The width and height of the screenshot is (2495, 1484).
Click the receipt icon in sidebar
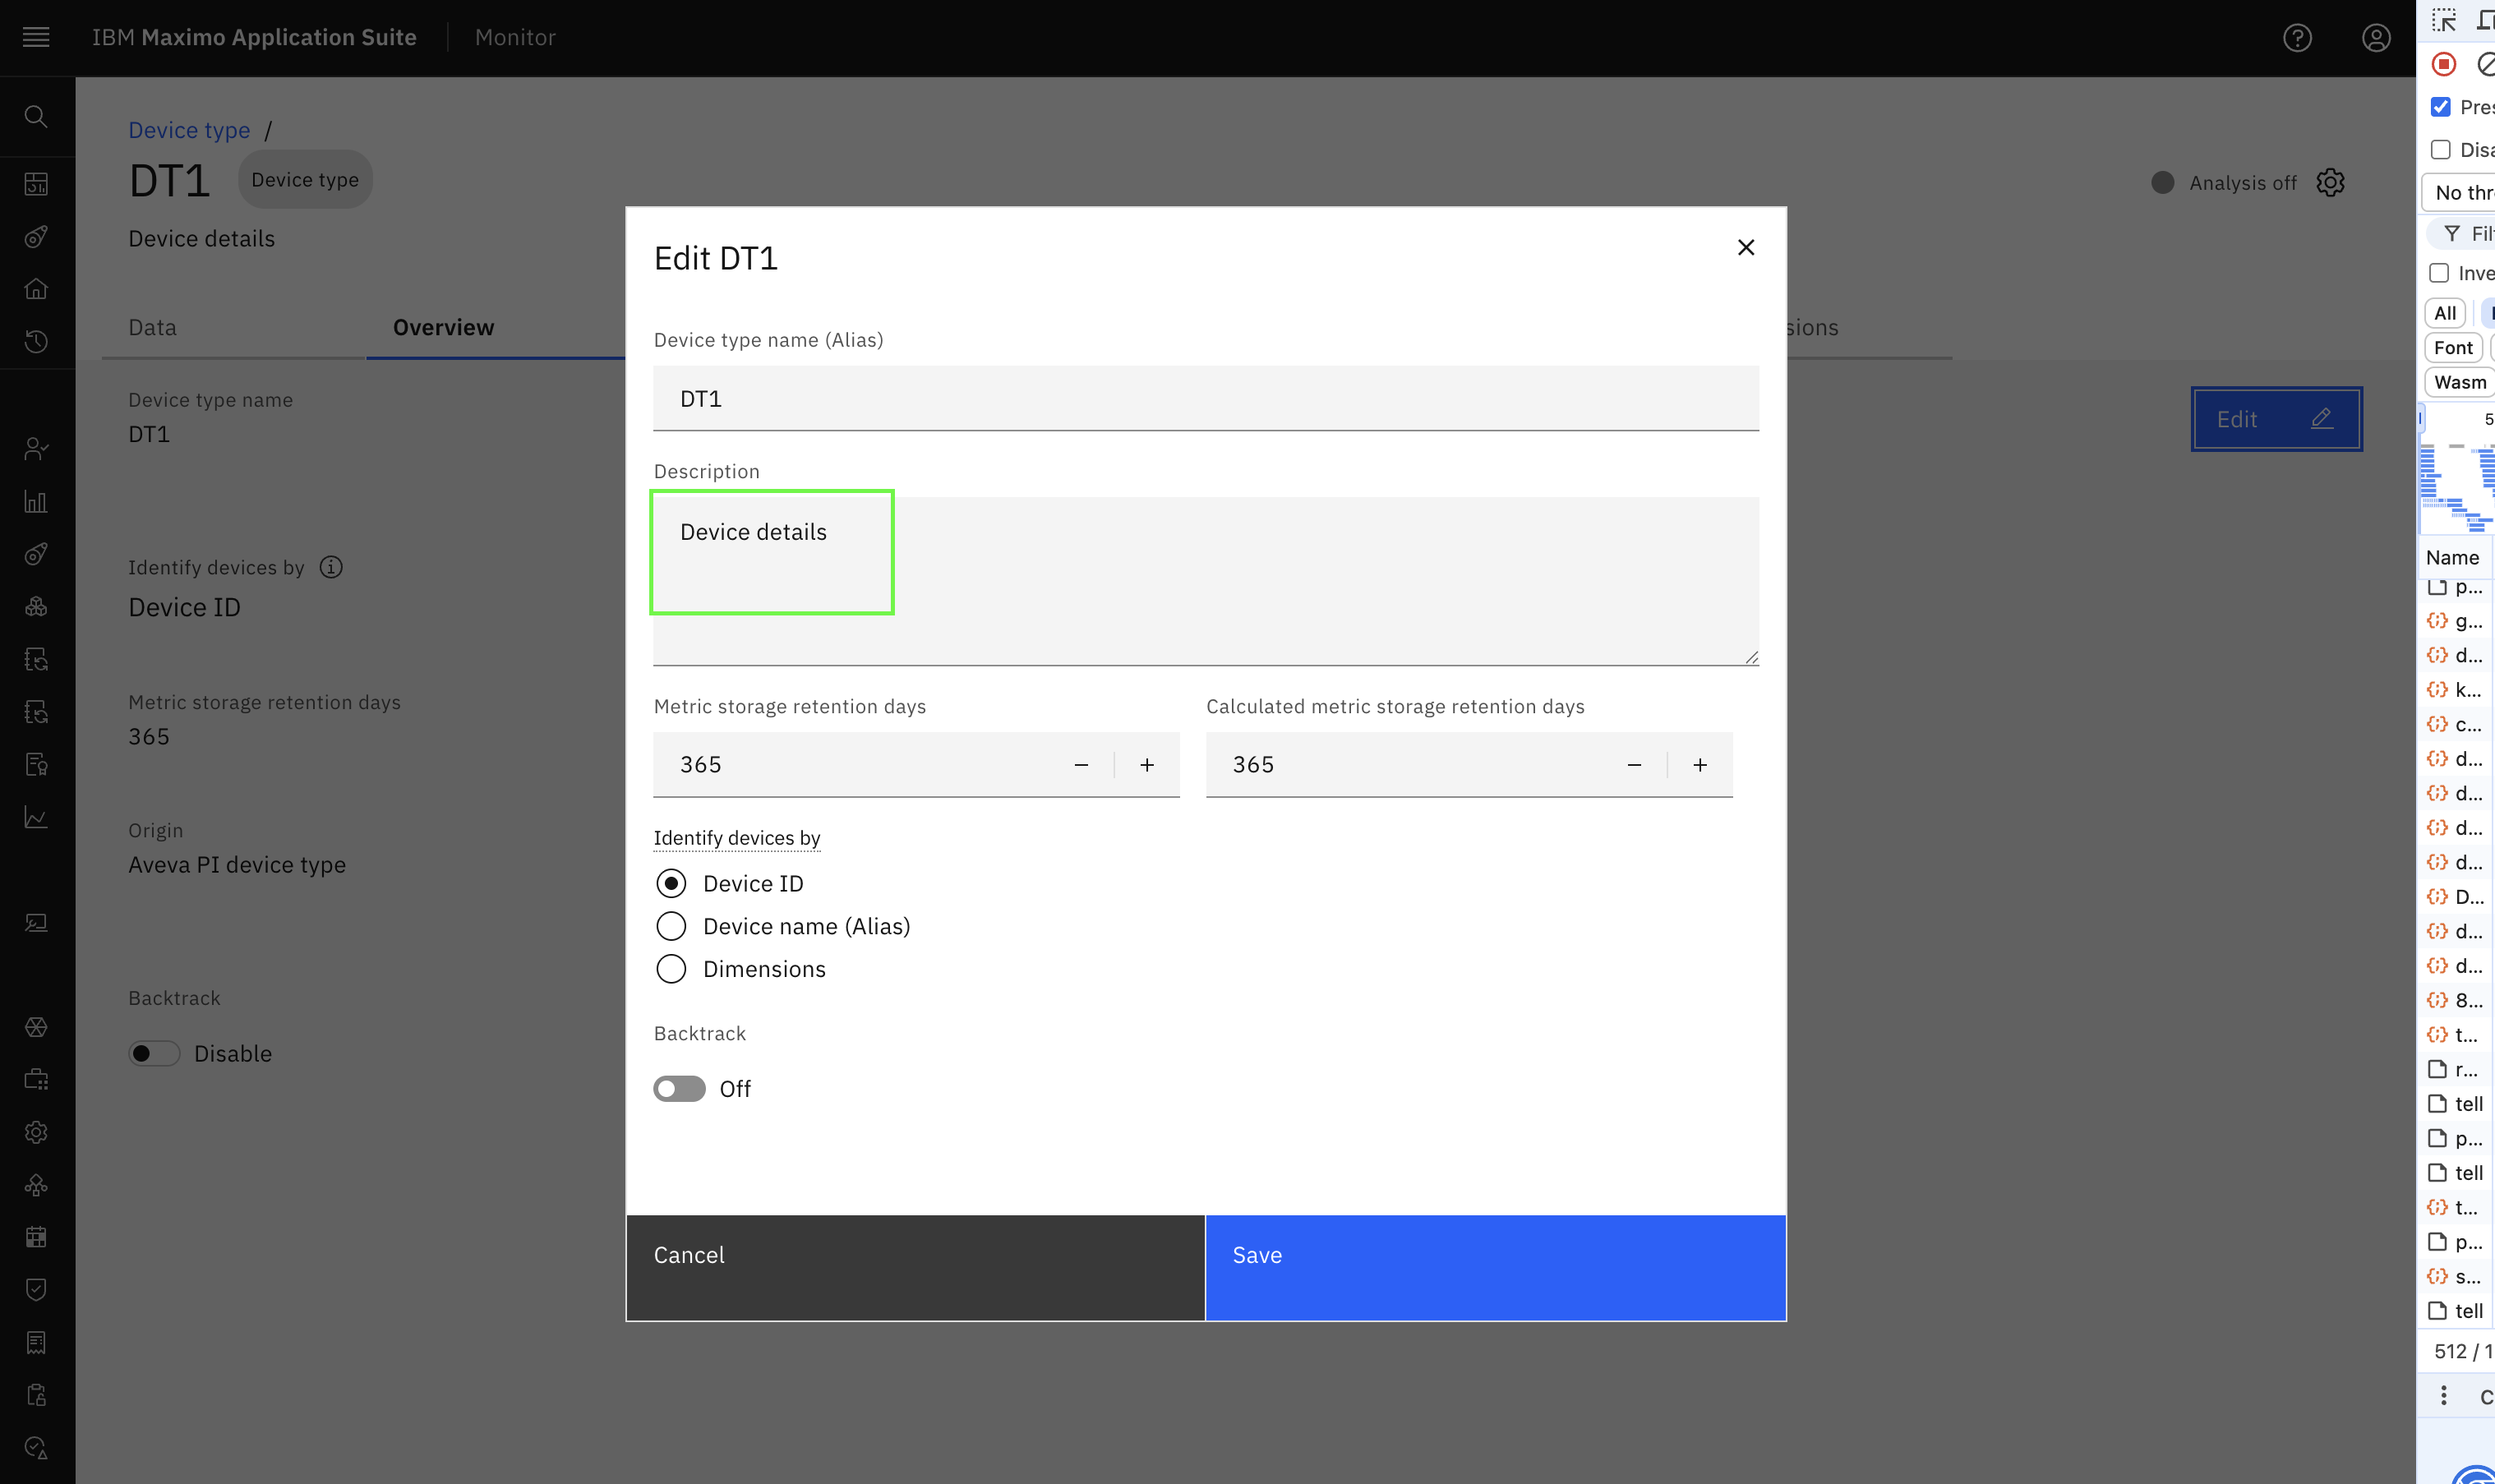point(36,1343)
